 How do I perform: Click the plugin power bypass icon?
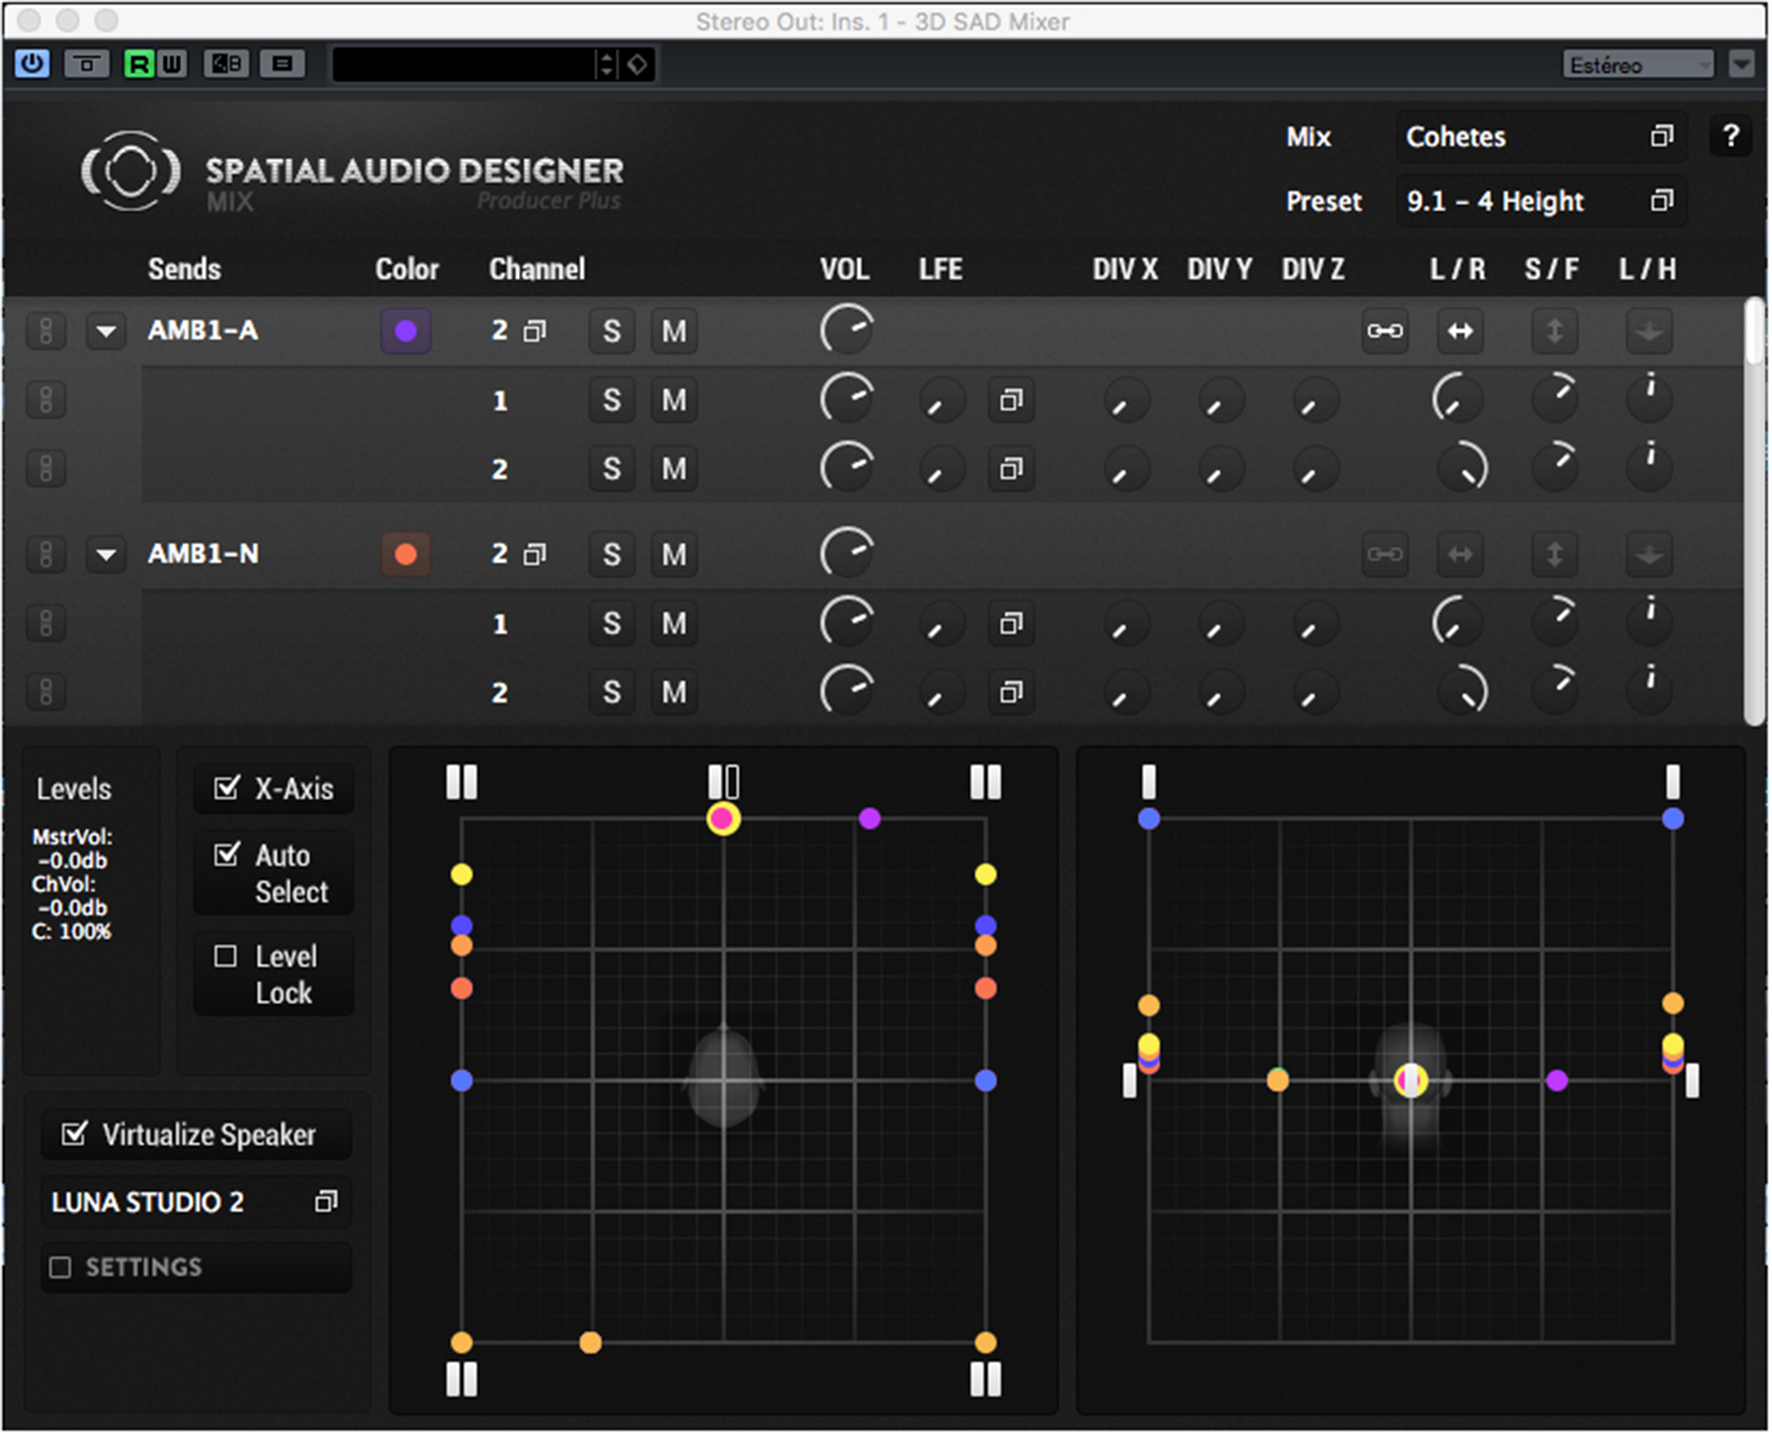click(32, 64)
